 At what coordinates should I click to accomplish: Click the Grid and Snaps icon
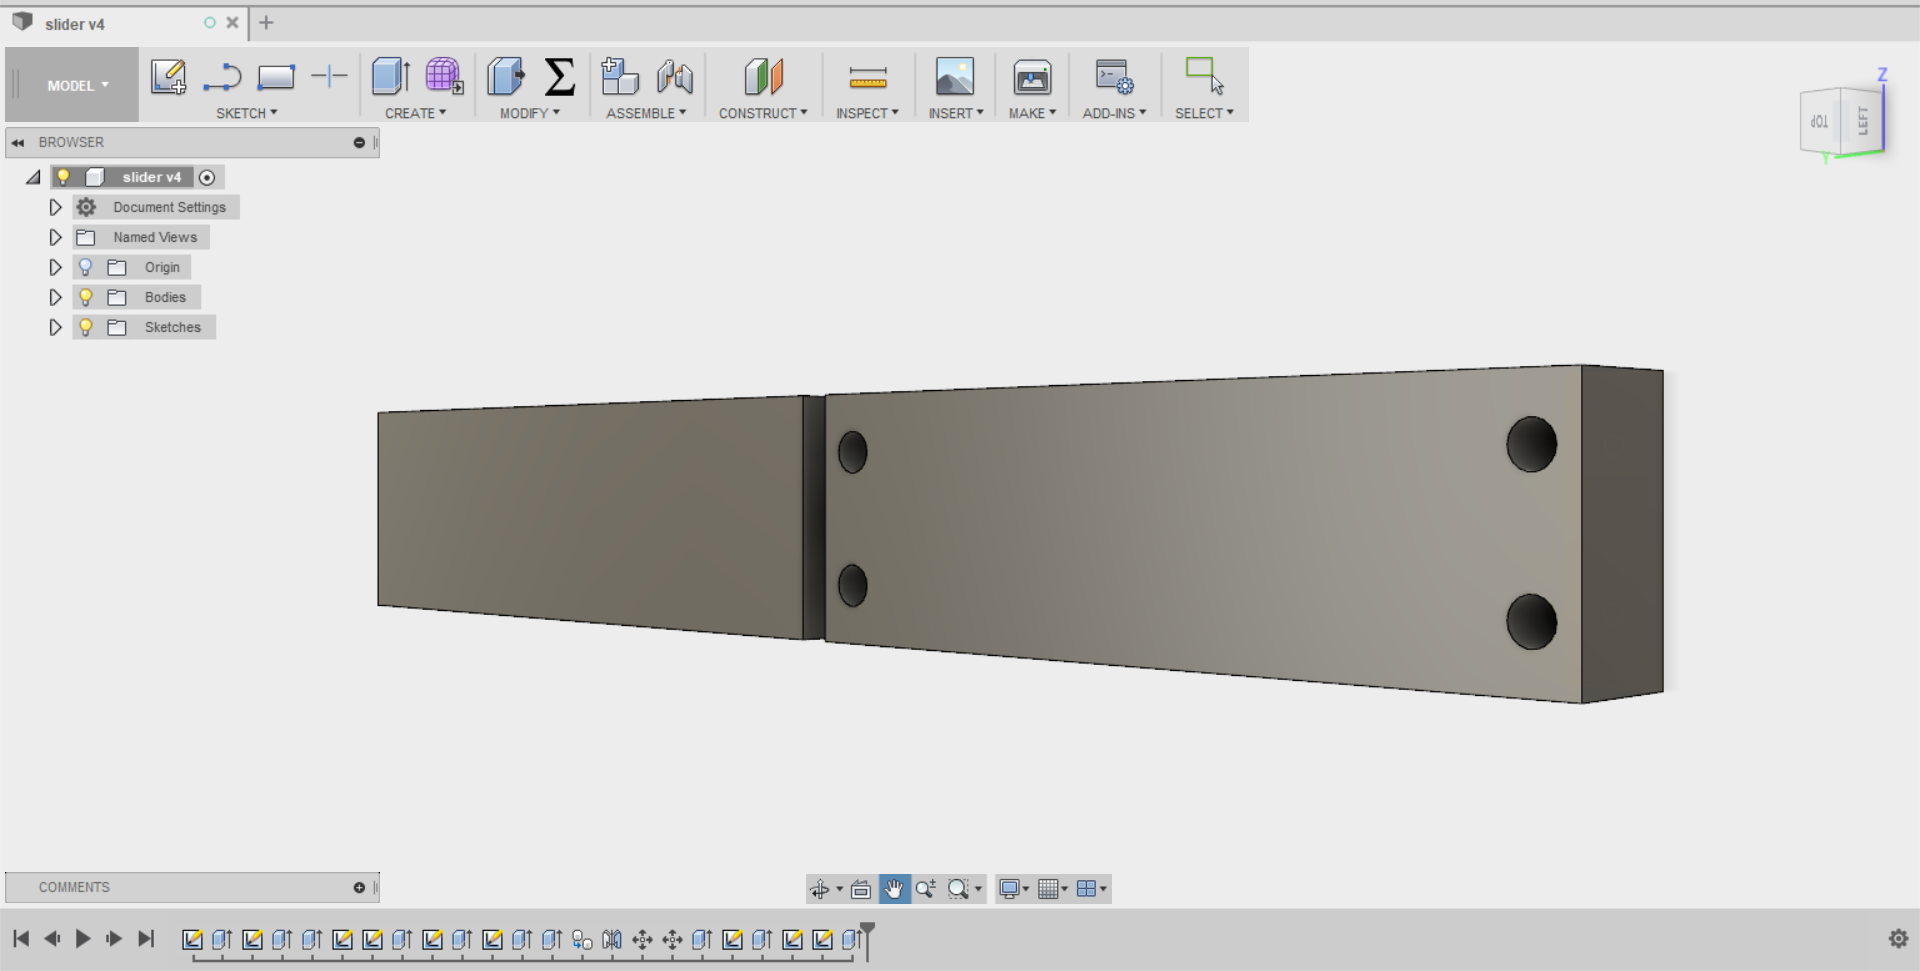tap(1048, 889)
